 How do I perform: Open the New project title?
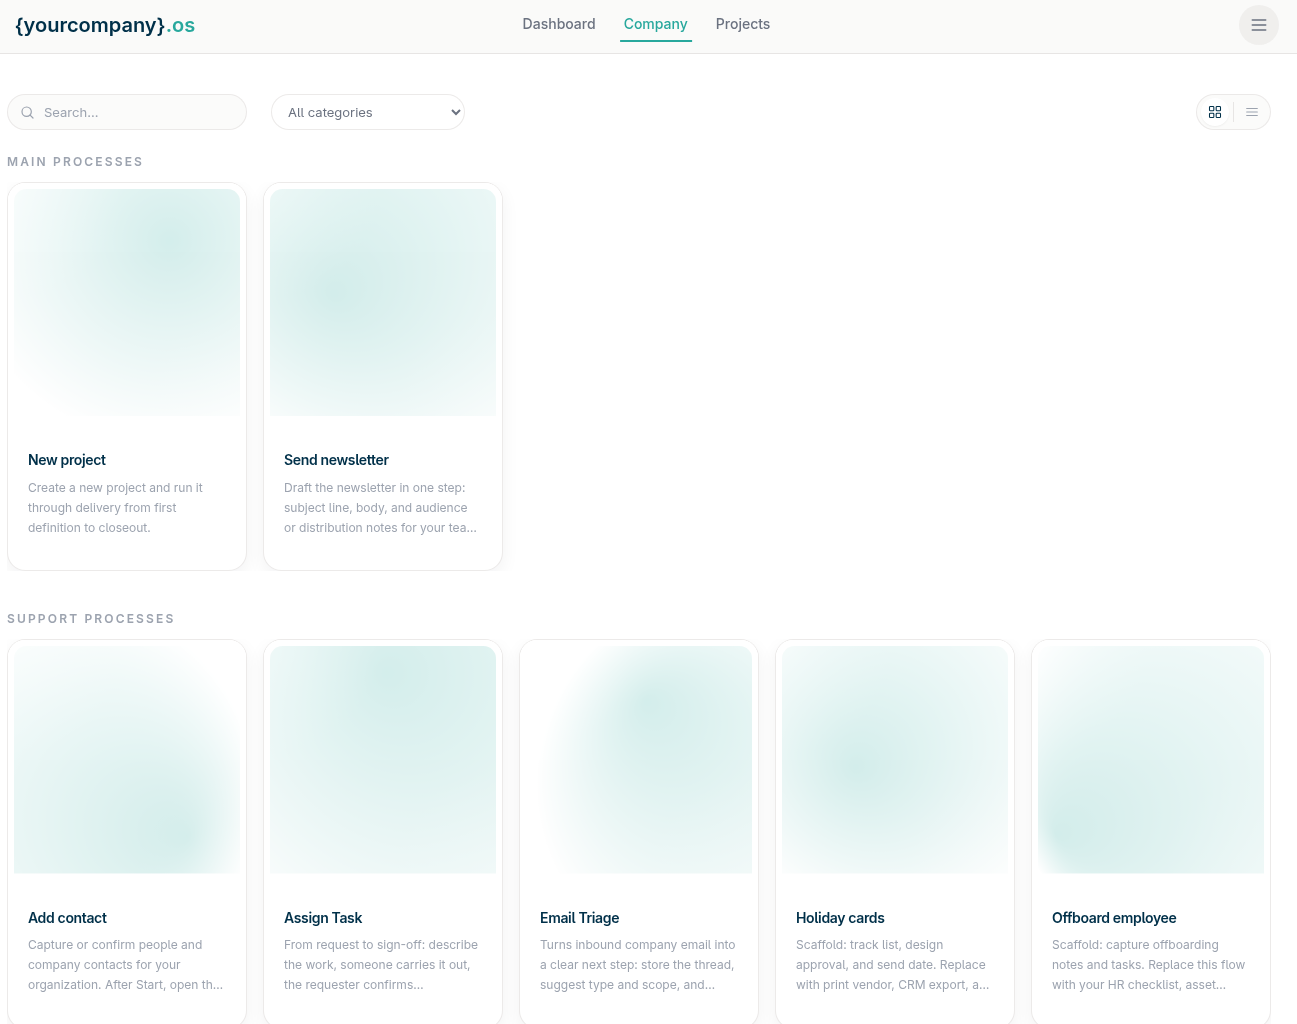click(67, 460)
